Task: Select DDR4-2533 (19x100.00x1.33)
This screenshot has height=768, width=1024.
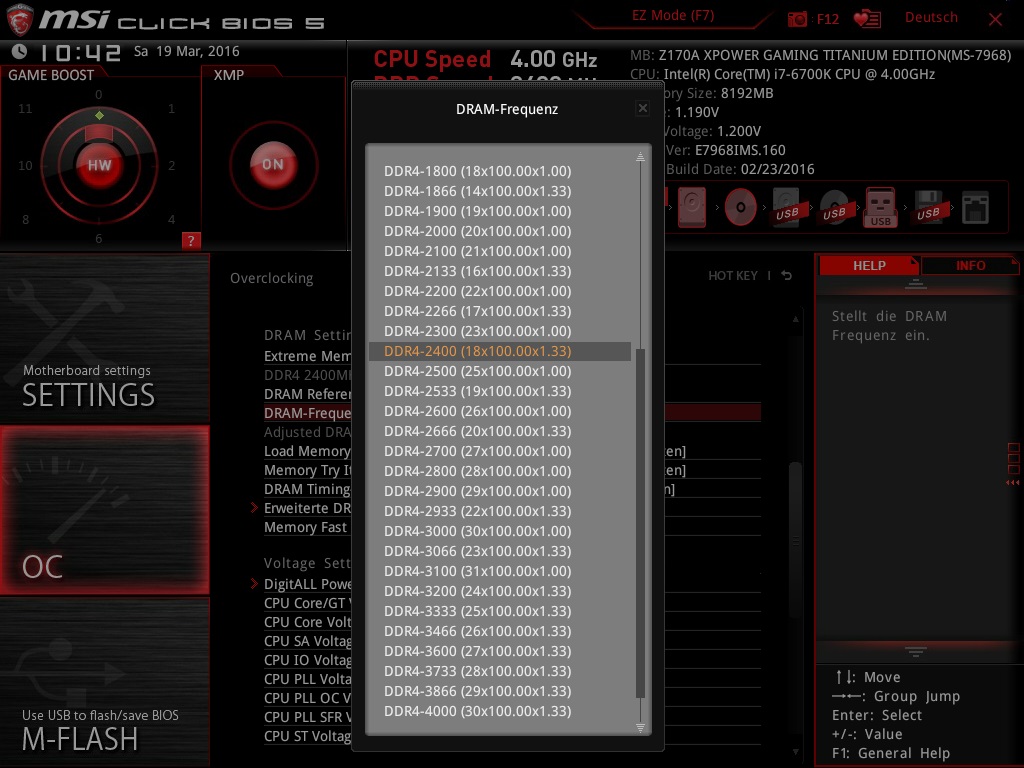Action: [500, 391]
